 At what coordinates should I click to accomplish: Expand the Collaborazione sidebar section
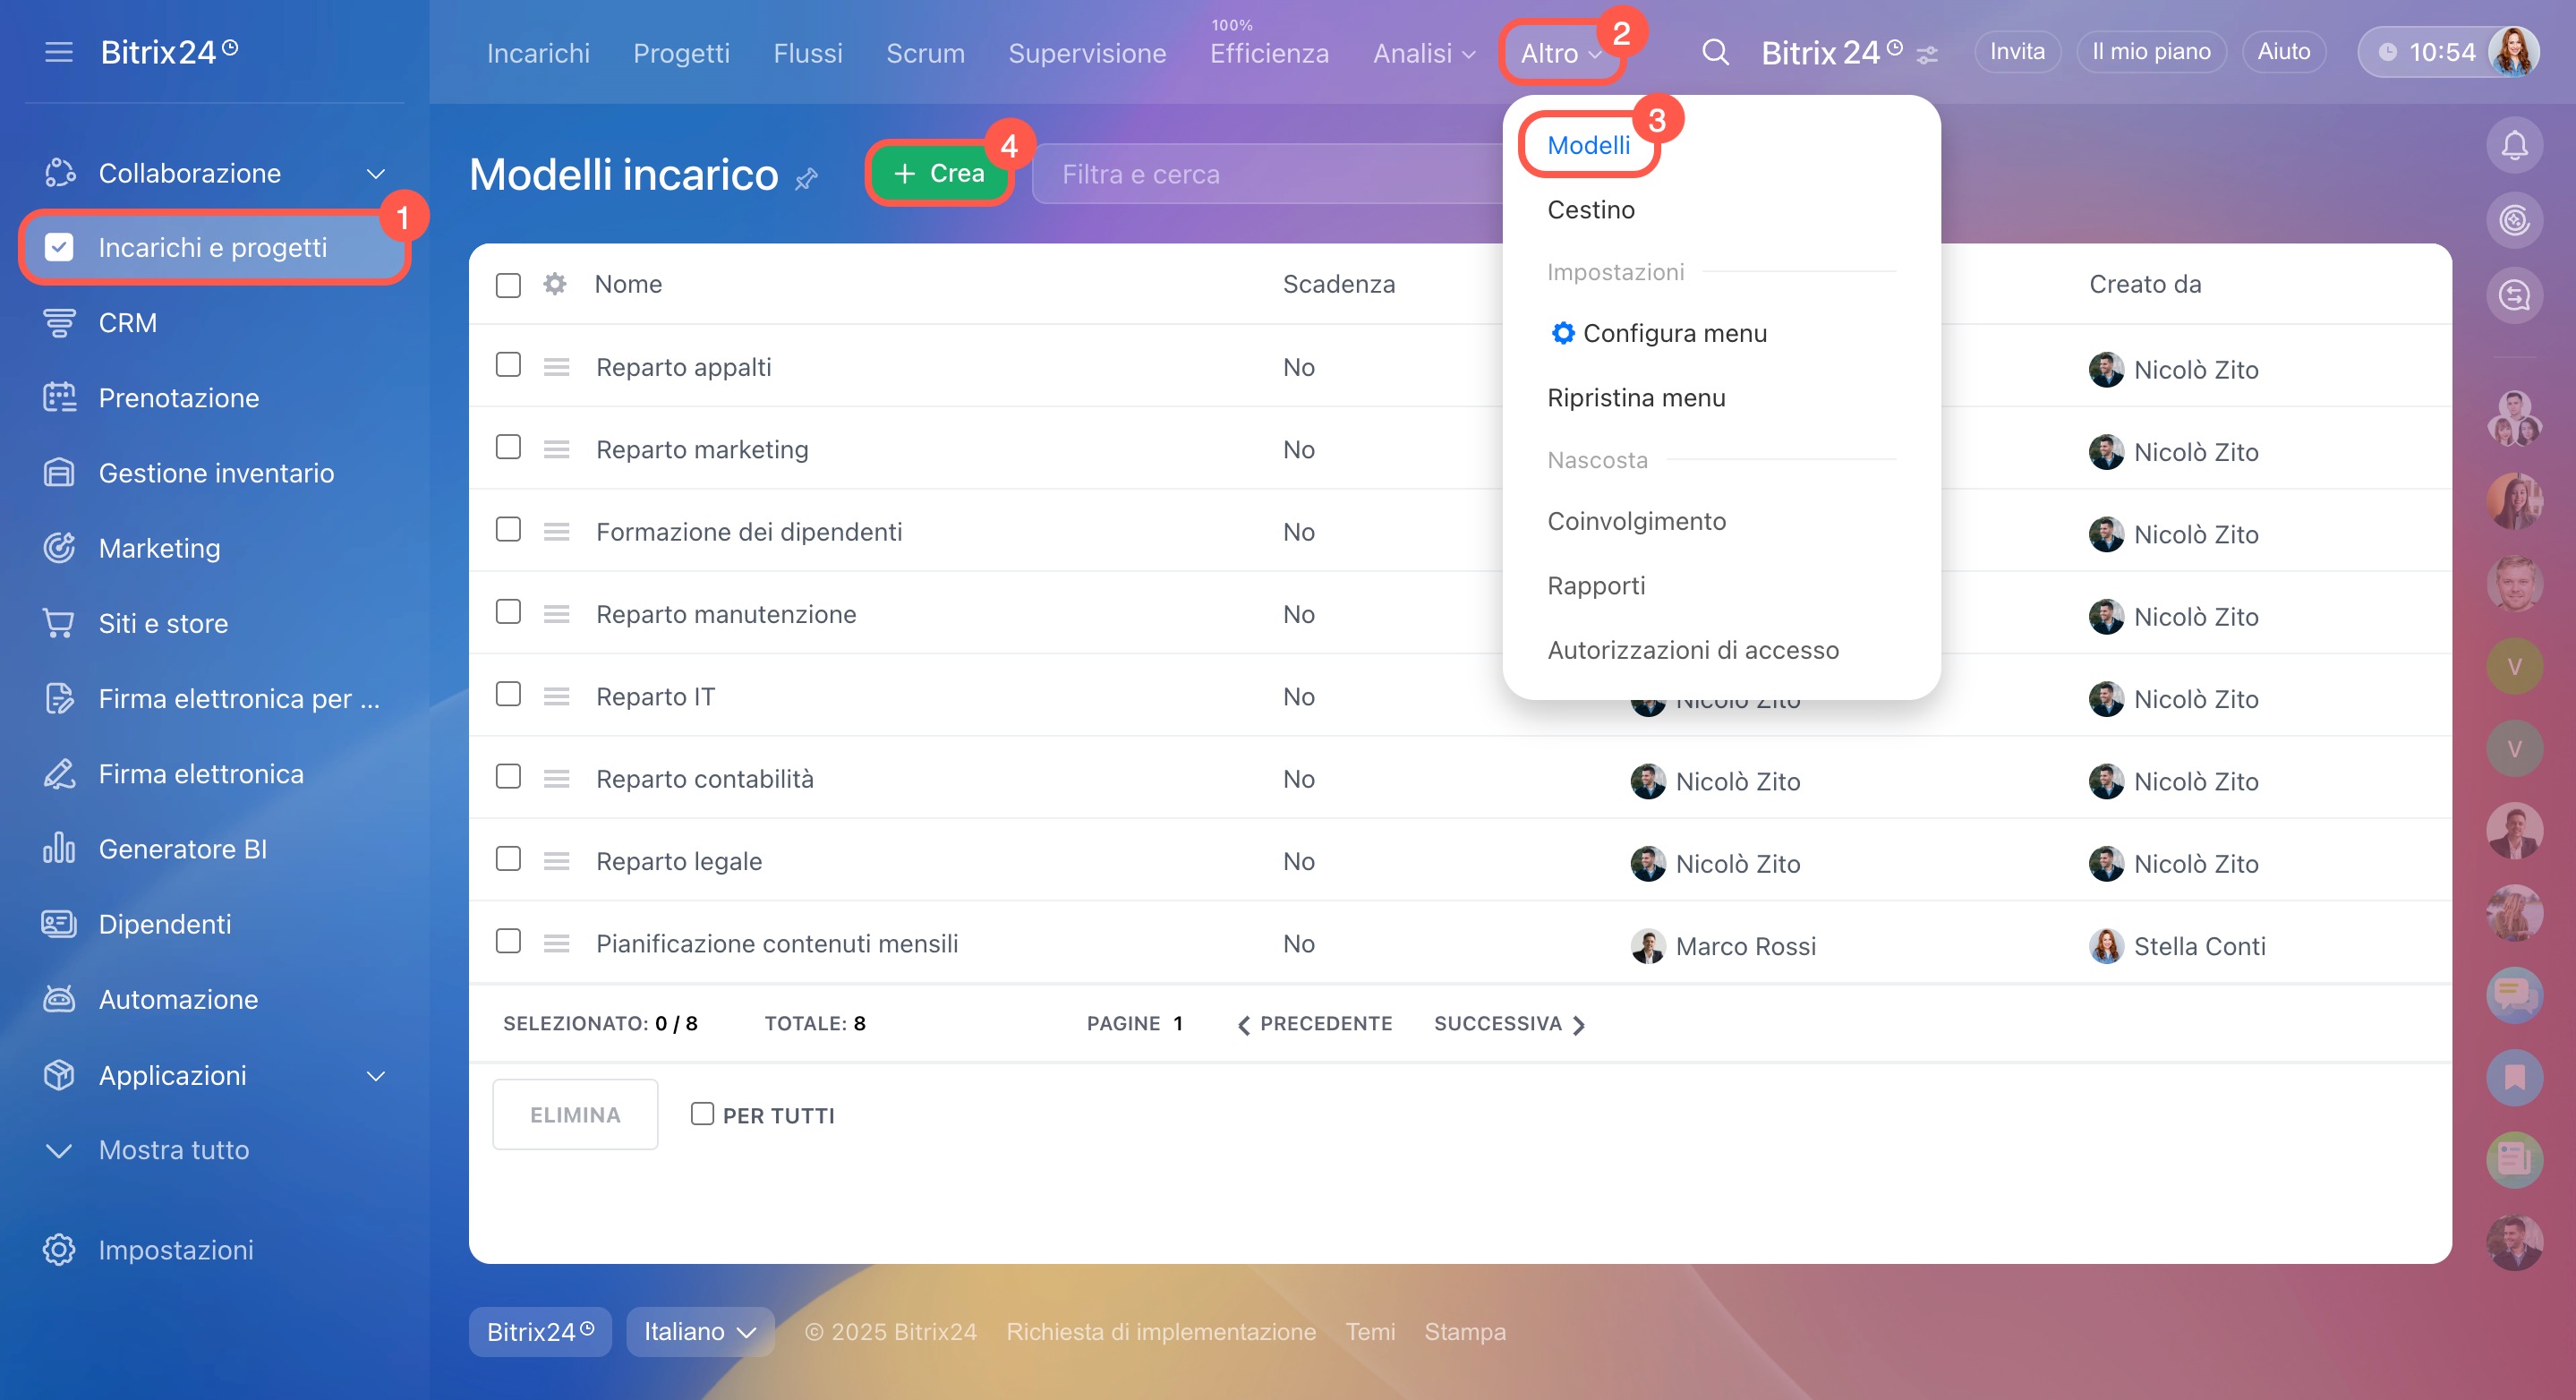[x=376, y=174]
